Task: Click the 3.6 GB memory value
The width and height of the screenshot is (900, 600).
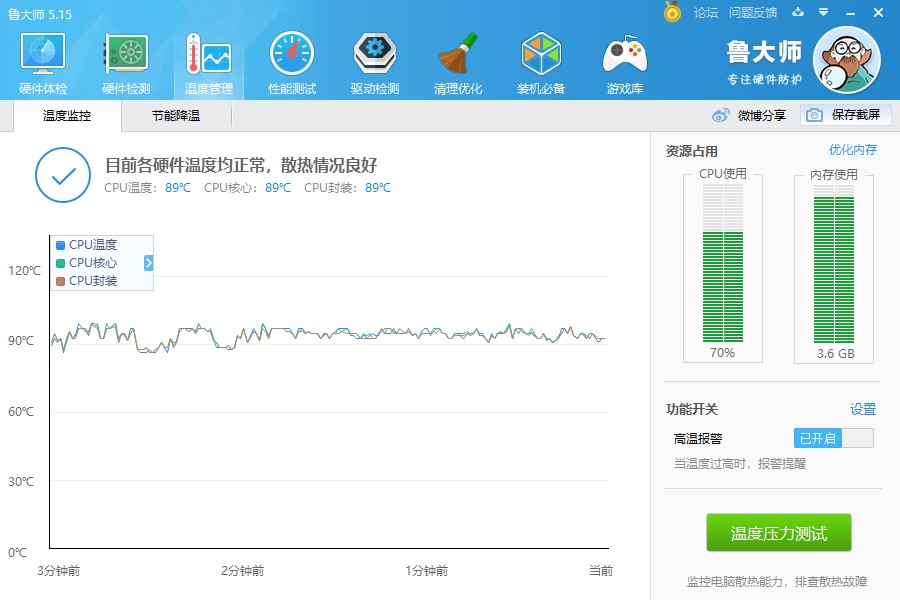Action: (x=836, y=354)
